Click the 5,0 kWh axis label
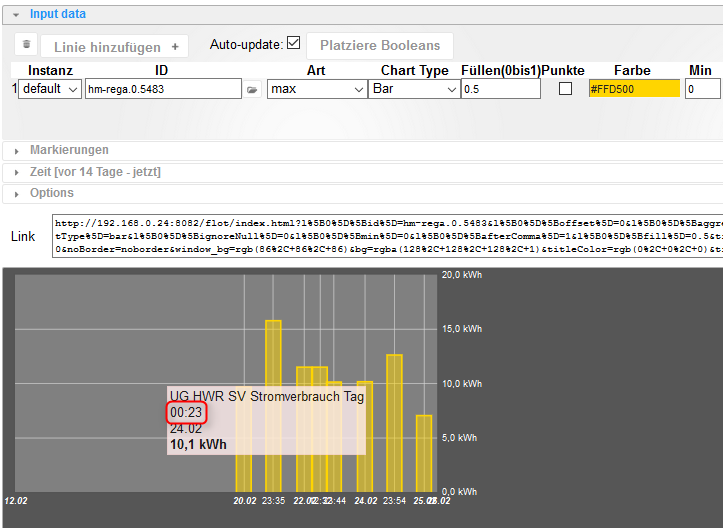The image size is (723, 528). (459, 438)
